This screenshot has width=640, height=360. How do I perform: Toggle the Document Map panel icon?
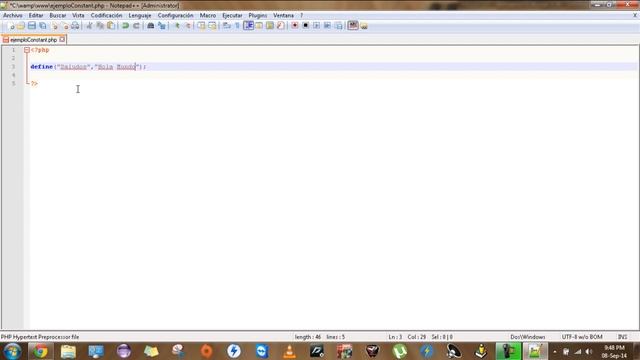coord(270,26)
